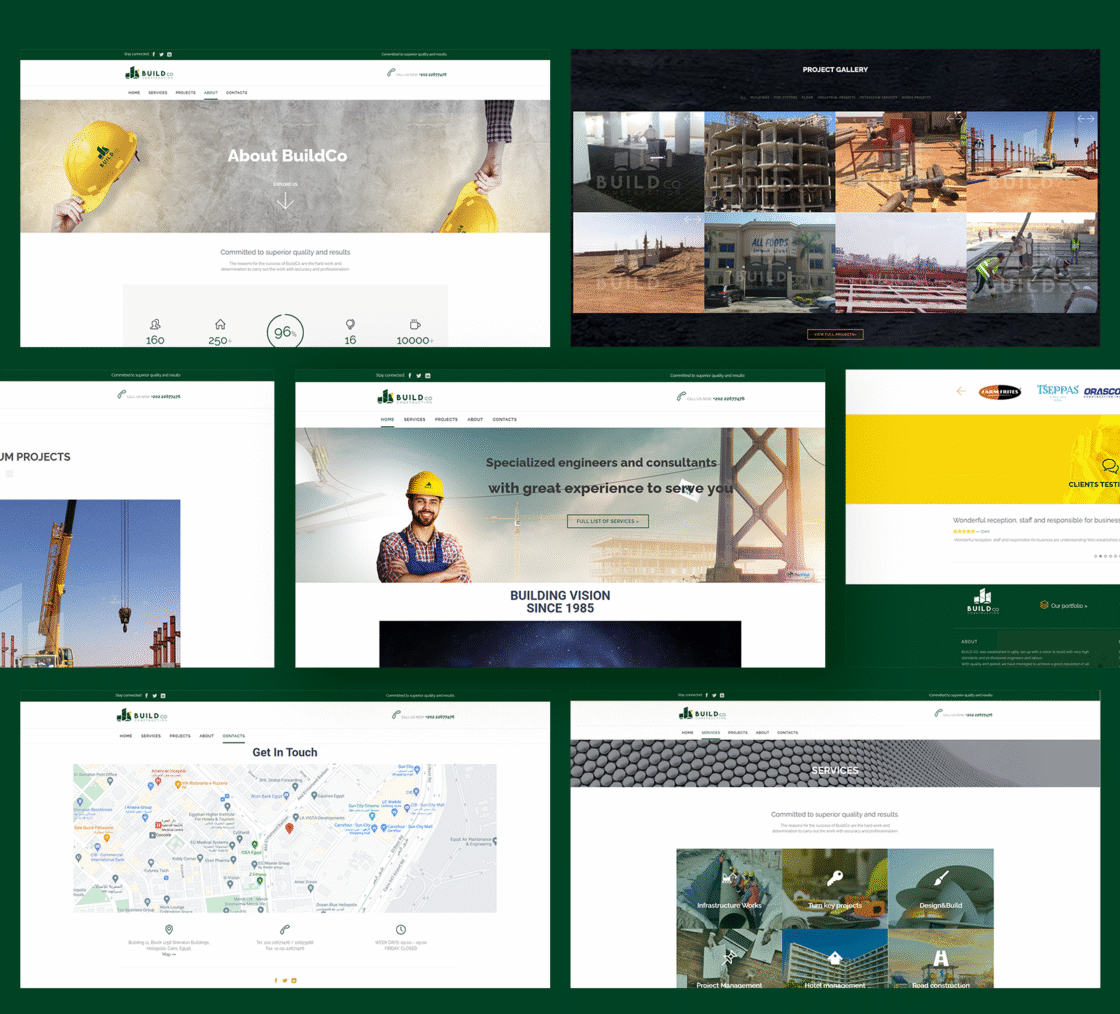Open the Our portfolio link in the footer
The image size is (1120, 1014).
pos(1064,605)
